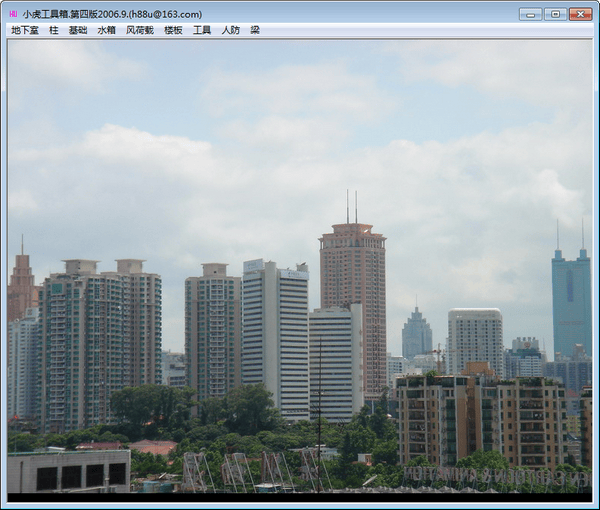Open the 梁 menu

(255, 30)
